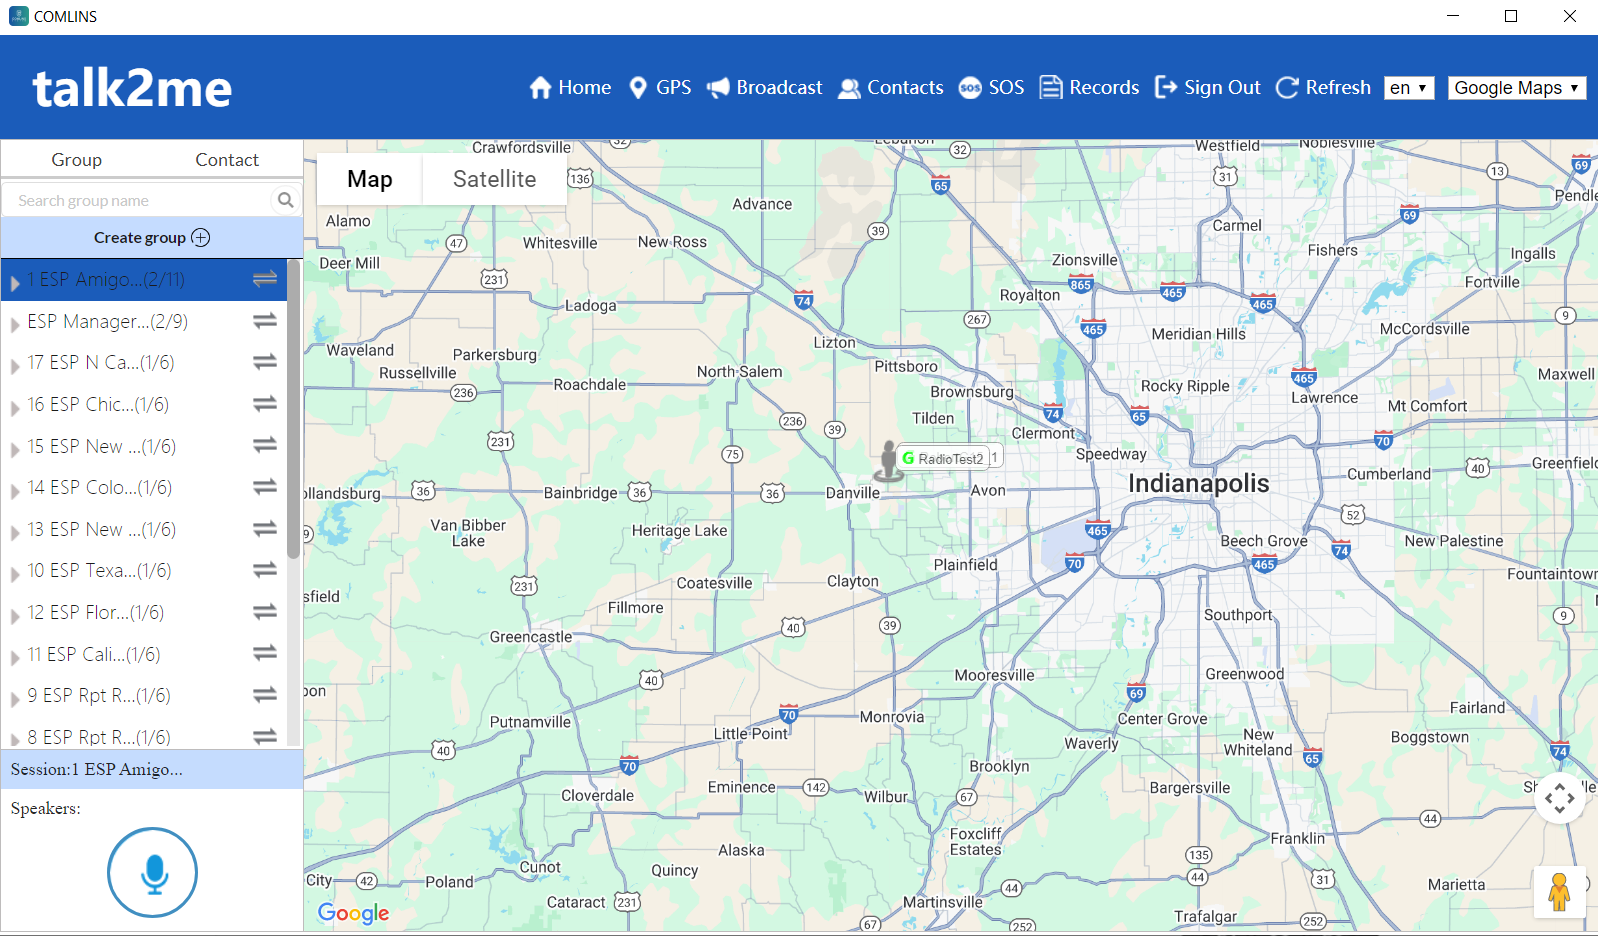The height and width of the screenshot is (936, 1598).
Task: Open the Google Maps provider dropdown
Action: click(x=1516, y=88)
